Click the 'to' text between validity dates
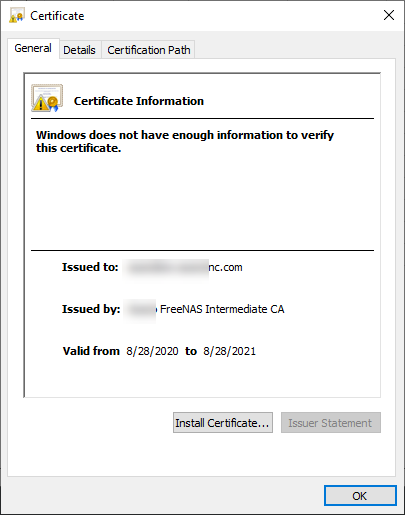 (x=191, y=351)
